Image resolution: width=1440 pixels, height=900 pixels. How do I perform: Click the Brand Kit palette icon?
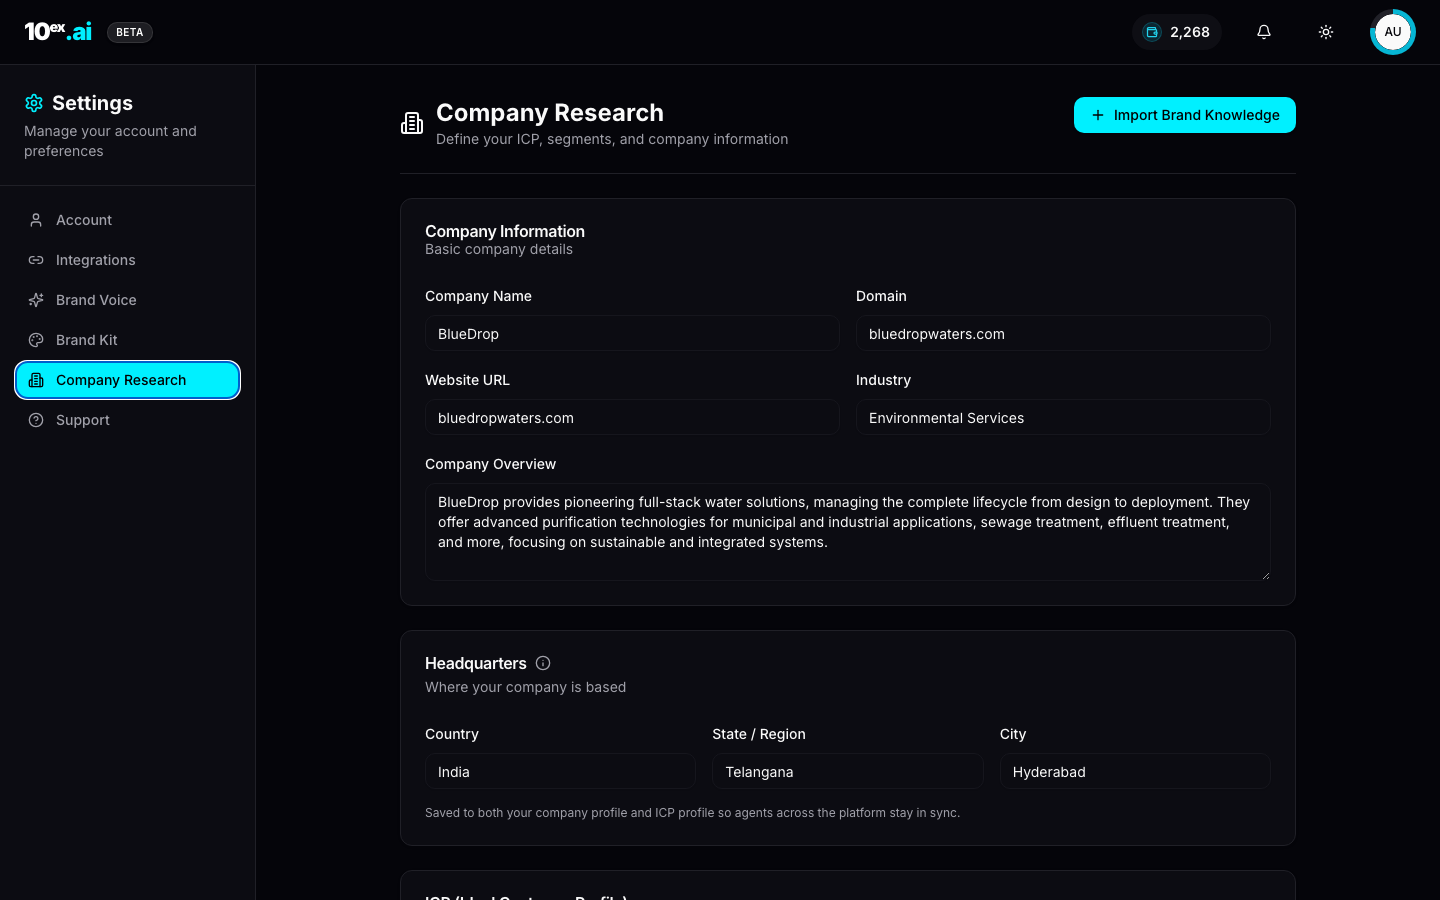(x=36, y=340)
